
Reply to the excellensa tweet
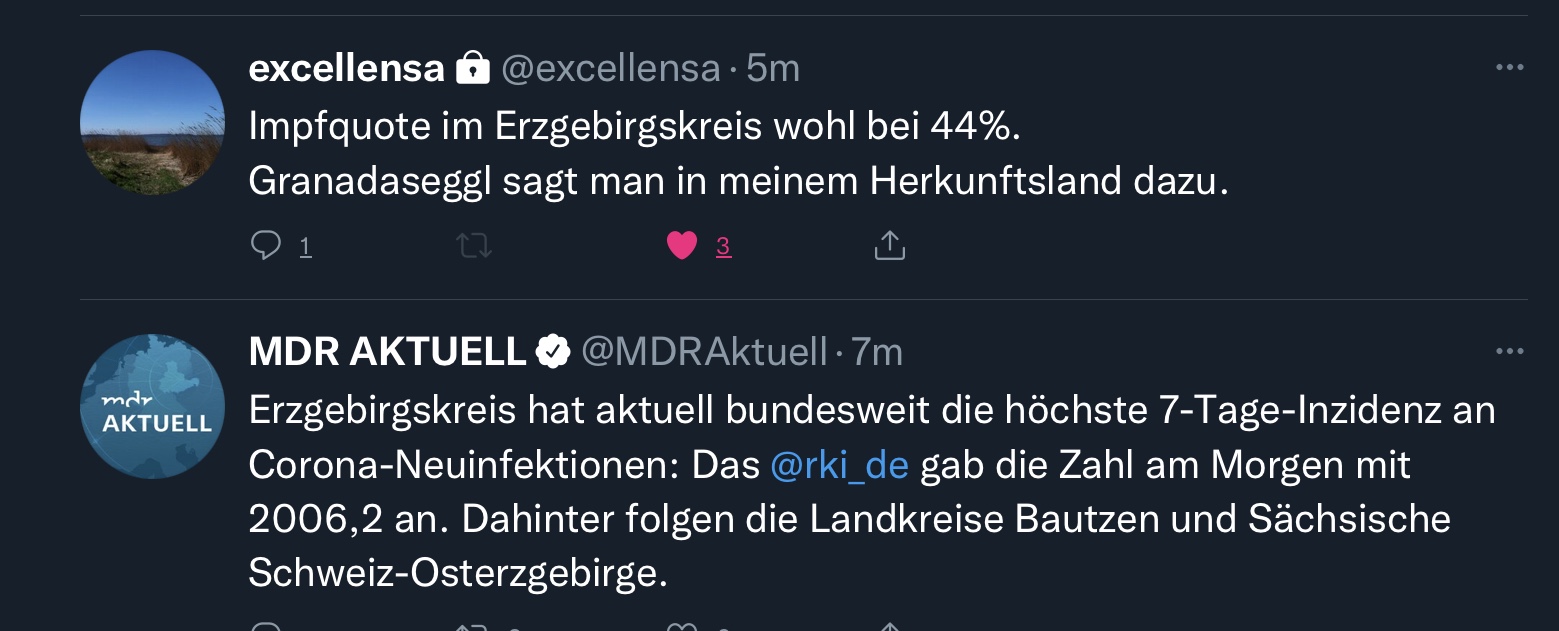coord(265,245)
